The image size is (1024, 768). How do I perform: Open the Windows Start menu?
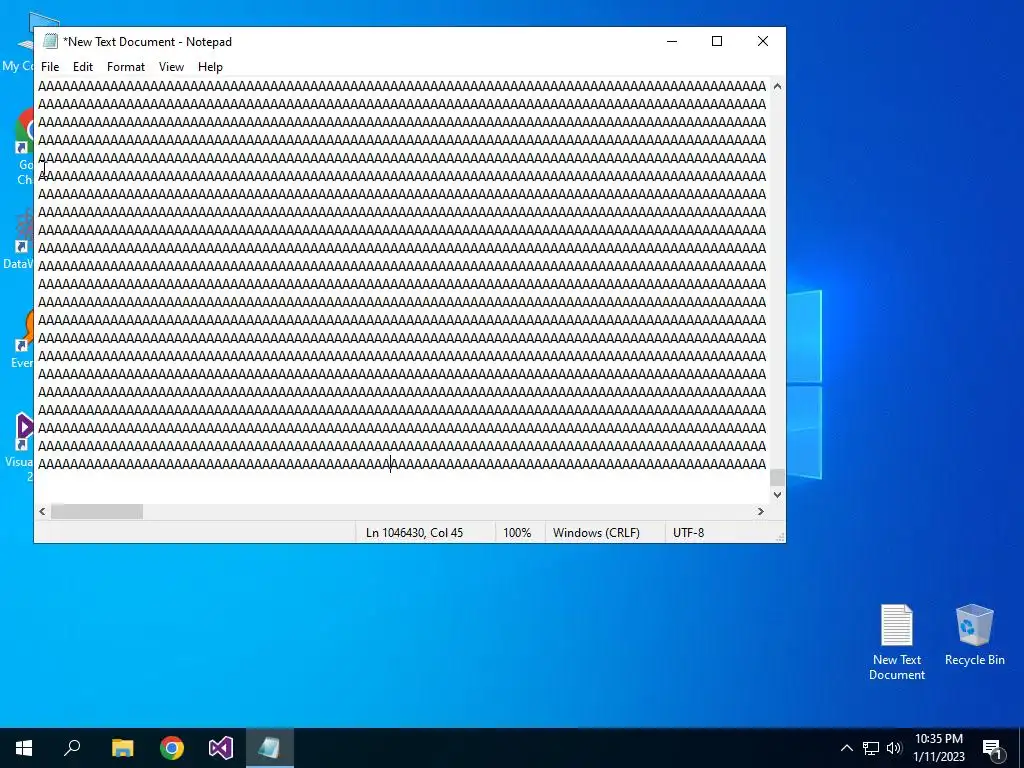coord(24,748)
